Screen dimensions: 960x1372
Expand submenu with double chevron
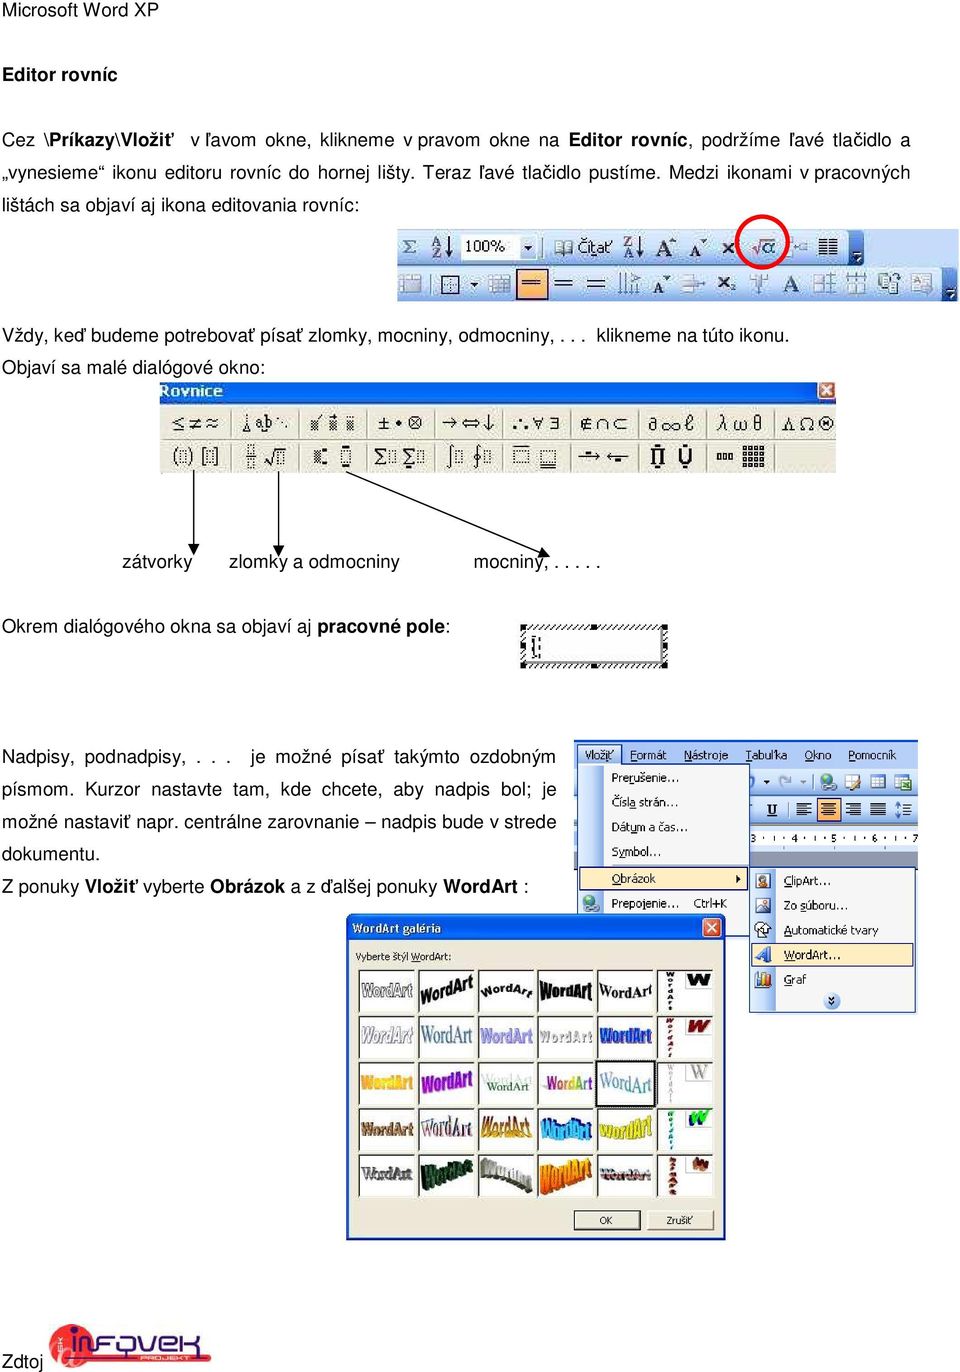pyautogui.click(x=832, y=1001)
